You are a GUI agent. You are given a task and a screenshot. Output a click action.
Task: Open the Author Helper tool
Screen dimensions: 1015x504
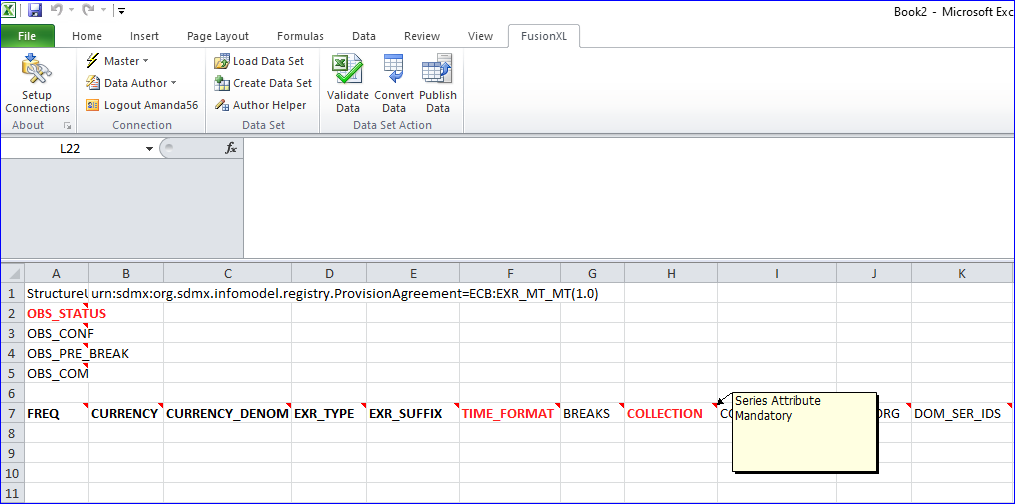pyautogui.click(x=260, y=105)
